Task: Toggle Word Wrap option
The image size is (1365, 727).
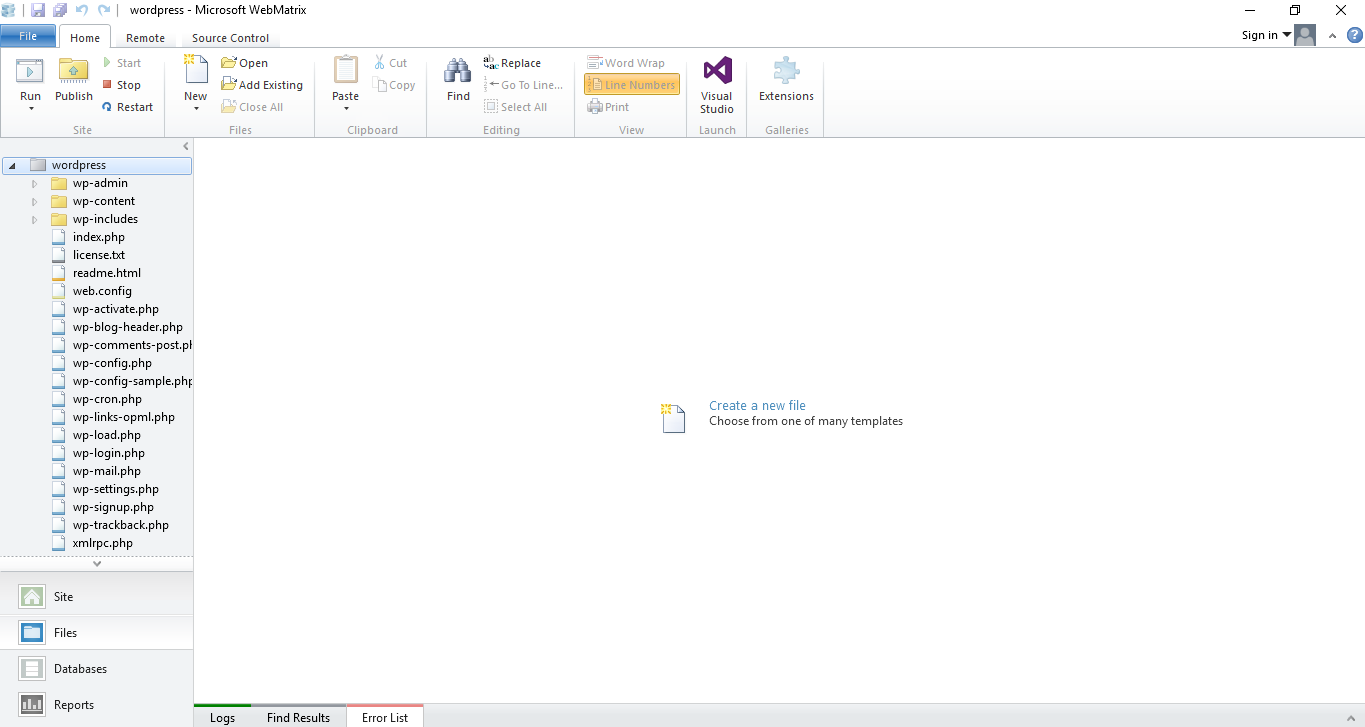Action: 627,63
